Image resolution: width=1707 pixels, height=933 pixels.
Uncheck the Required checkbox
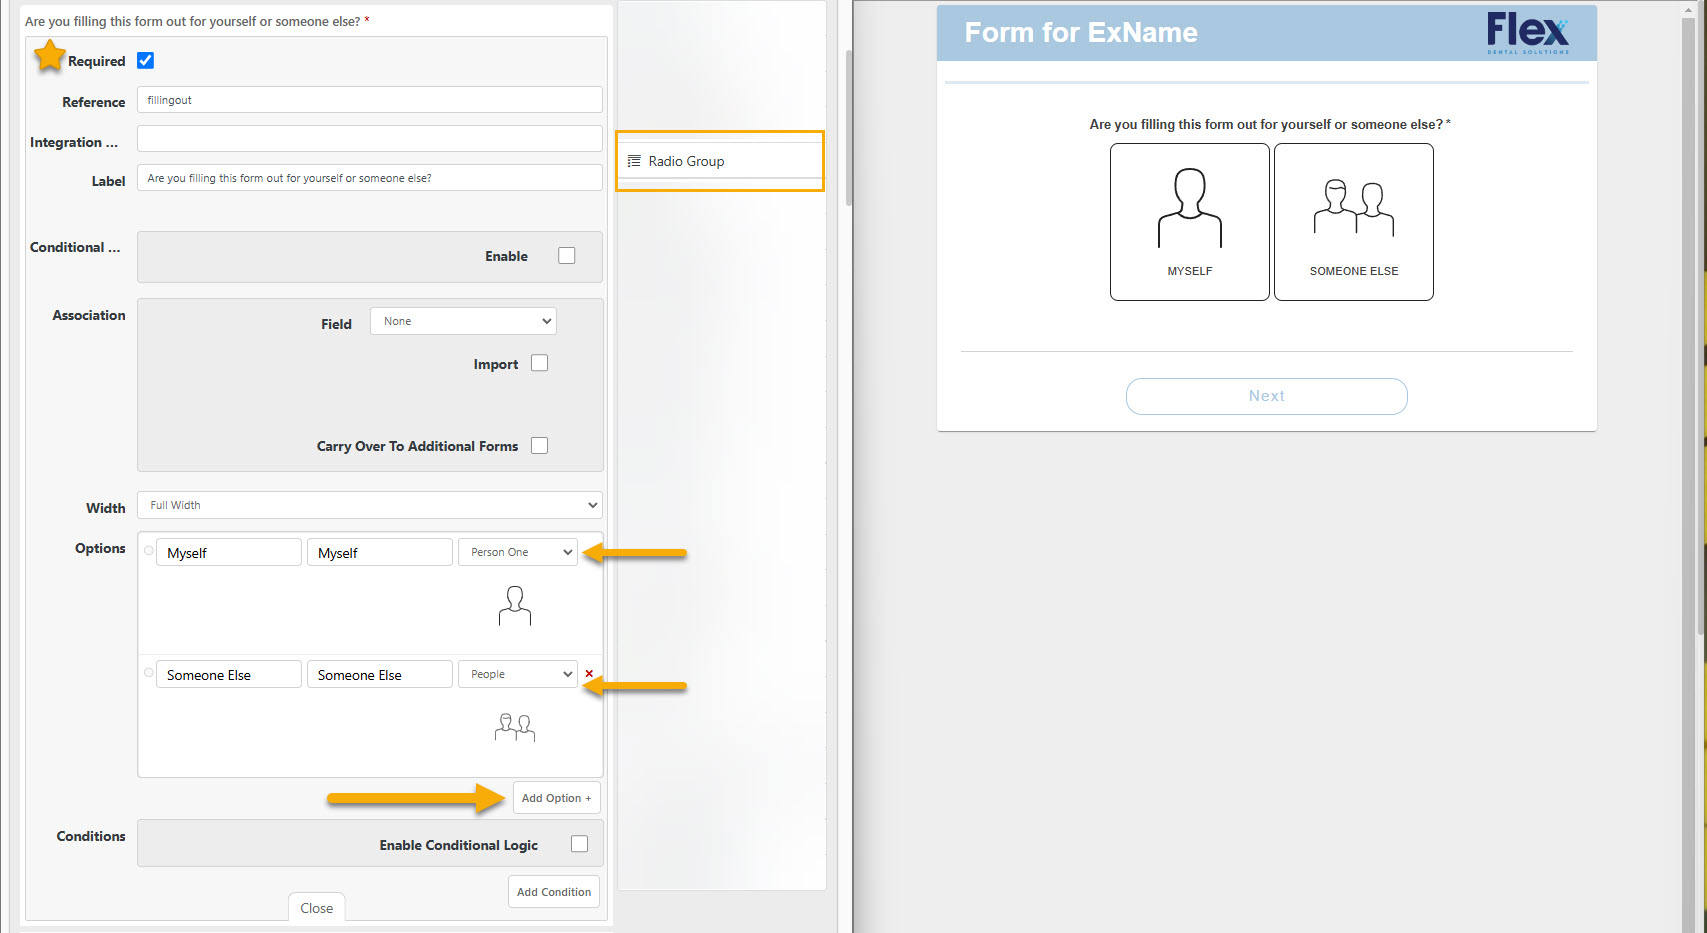tap(145, 60)
